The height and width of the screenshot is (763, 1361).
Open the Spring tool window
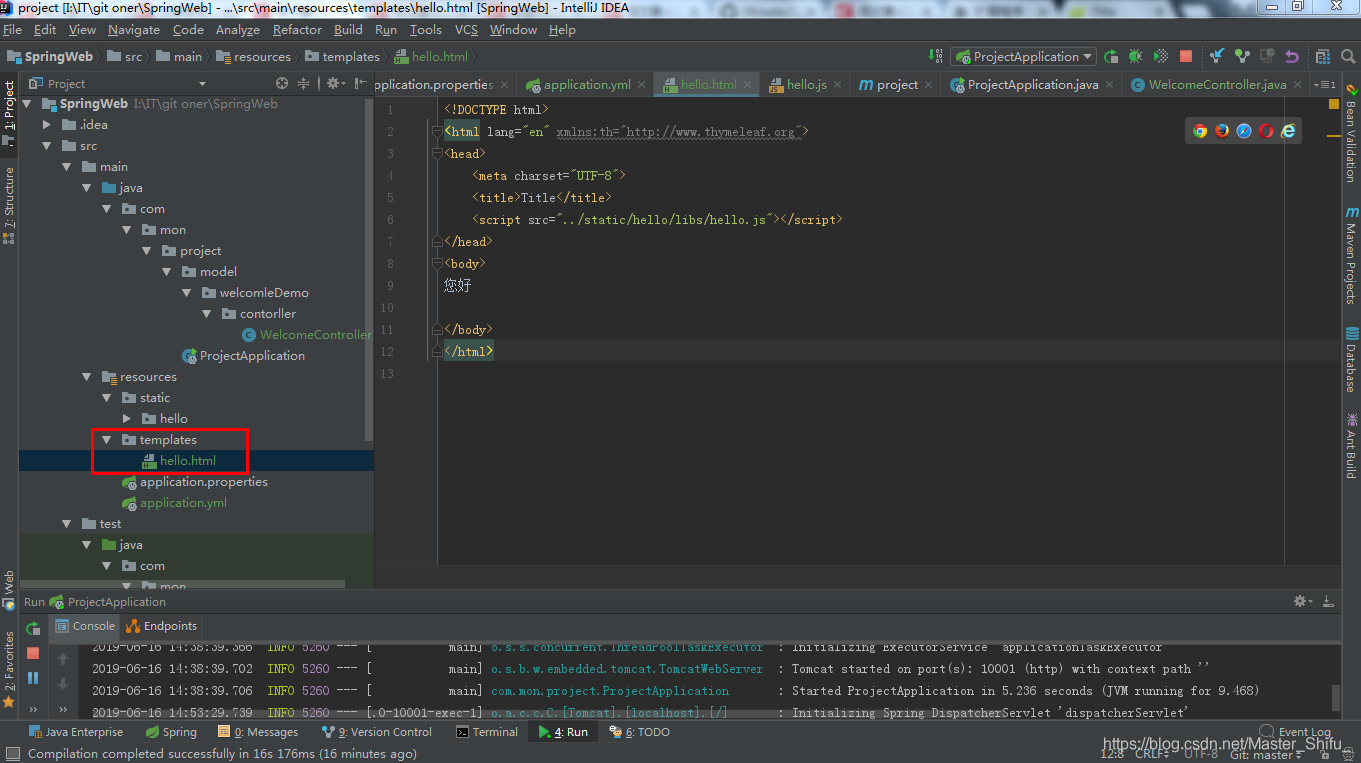click(171, 732)
